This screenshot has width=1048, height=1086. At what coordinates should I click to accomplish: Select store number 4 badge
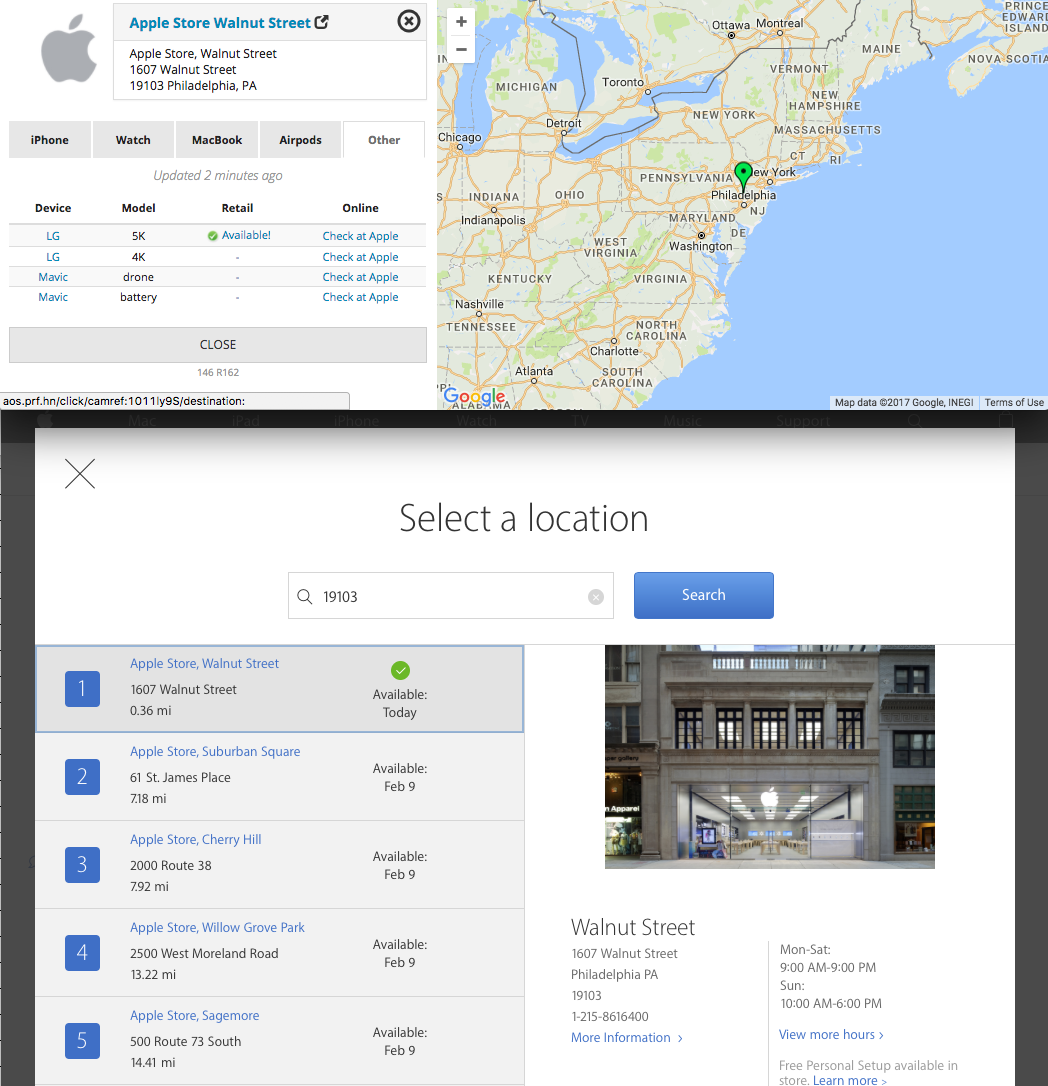point(82,953)
